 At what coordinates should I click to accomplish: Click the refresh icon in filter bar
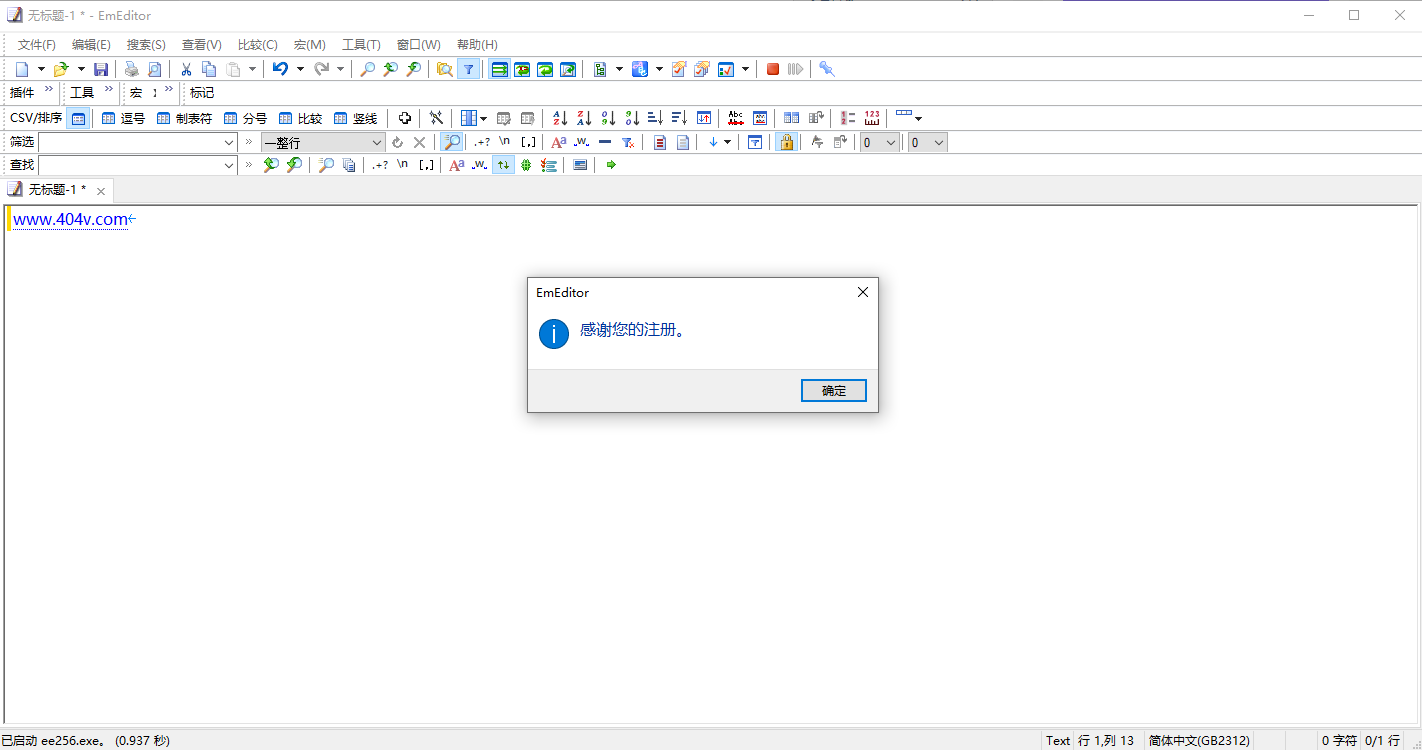click(397, 142)
